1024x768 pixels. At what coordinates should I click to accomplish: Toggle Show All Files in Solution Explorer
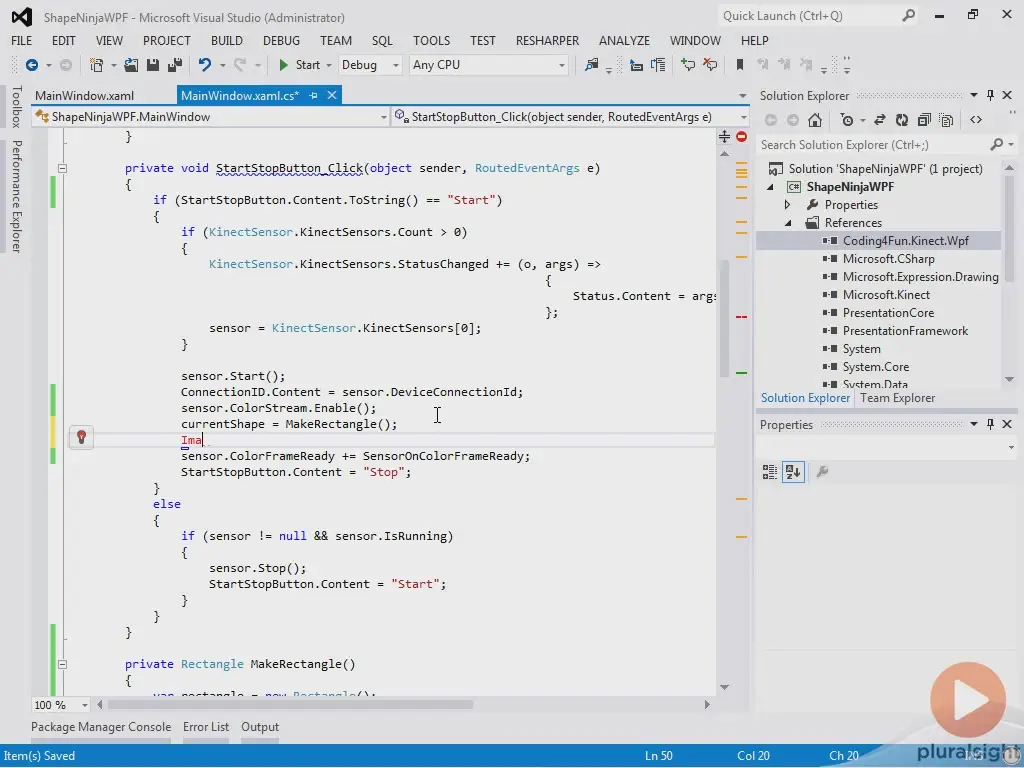946,120
